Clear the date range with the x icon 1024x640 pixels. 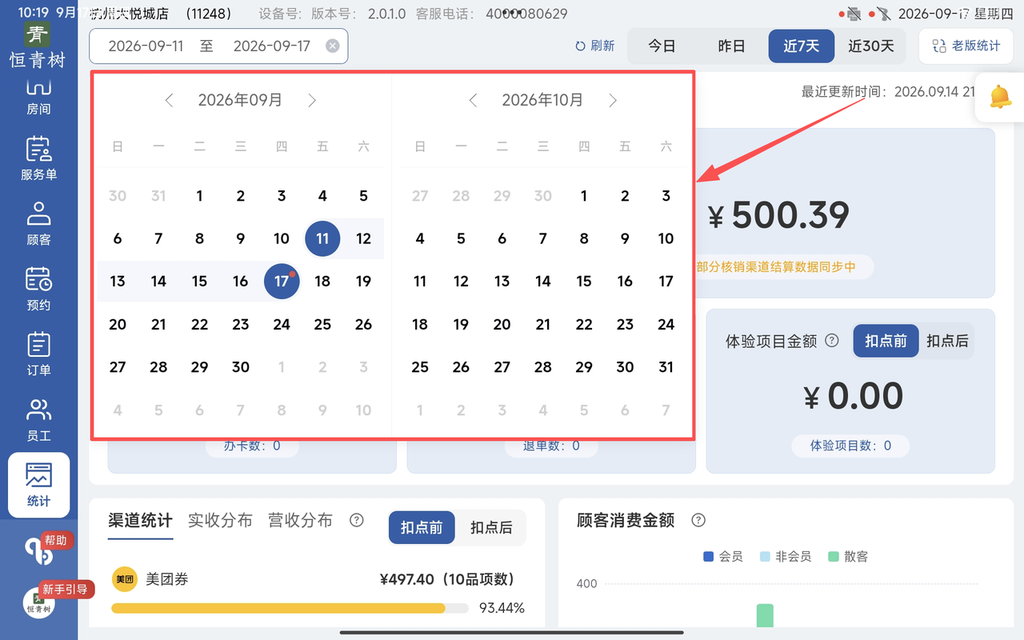tap(332, 46)
